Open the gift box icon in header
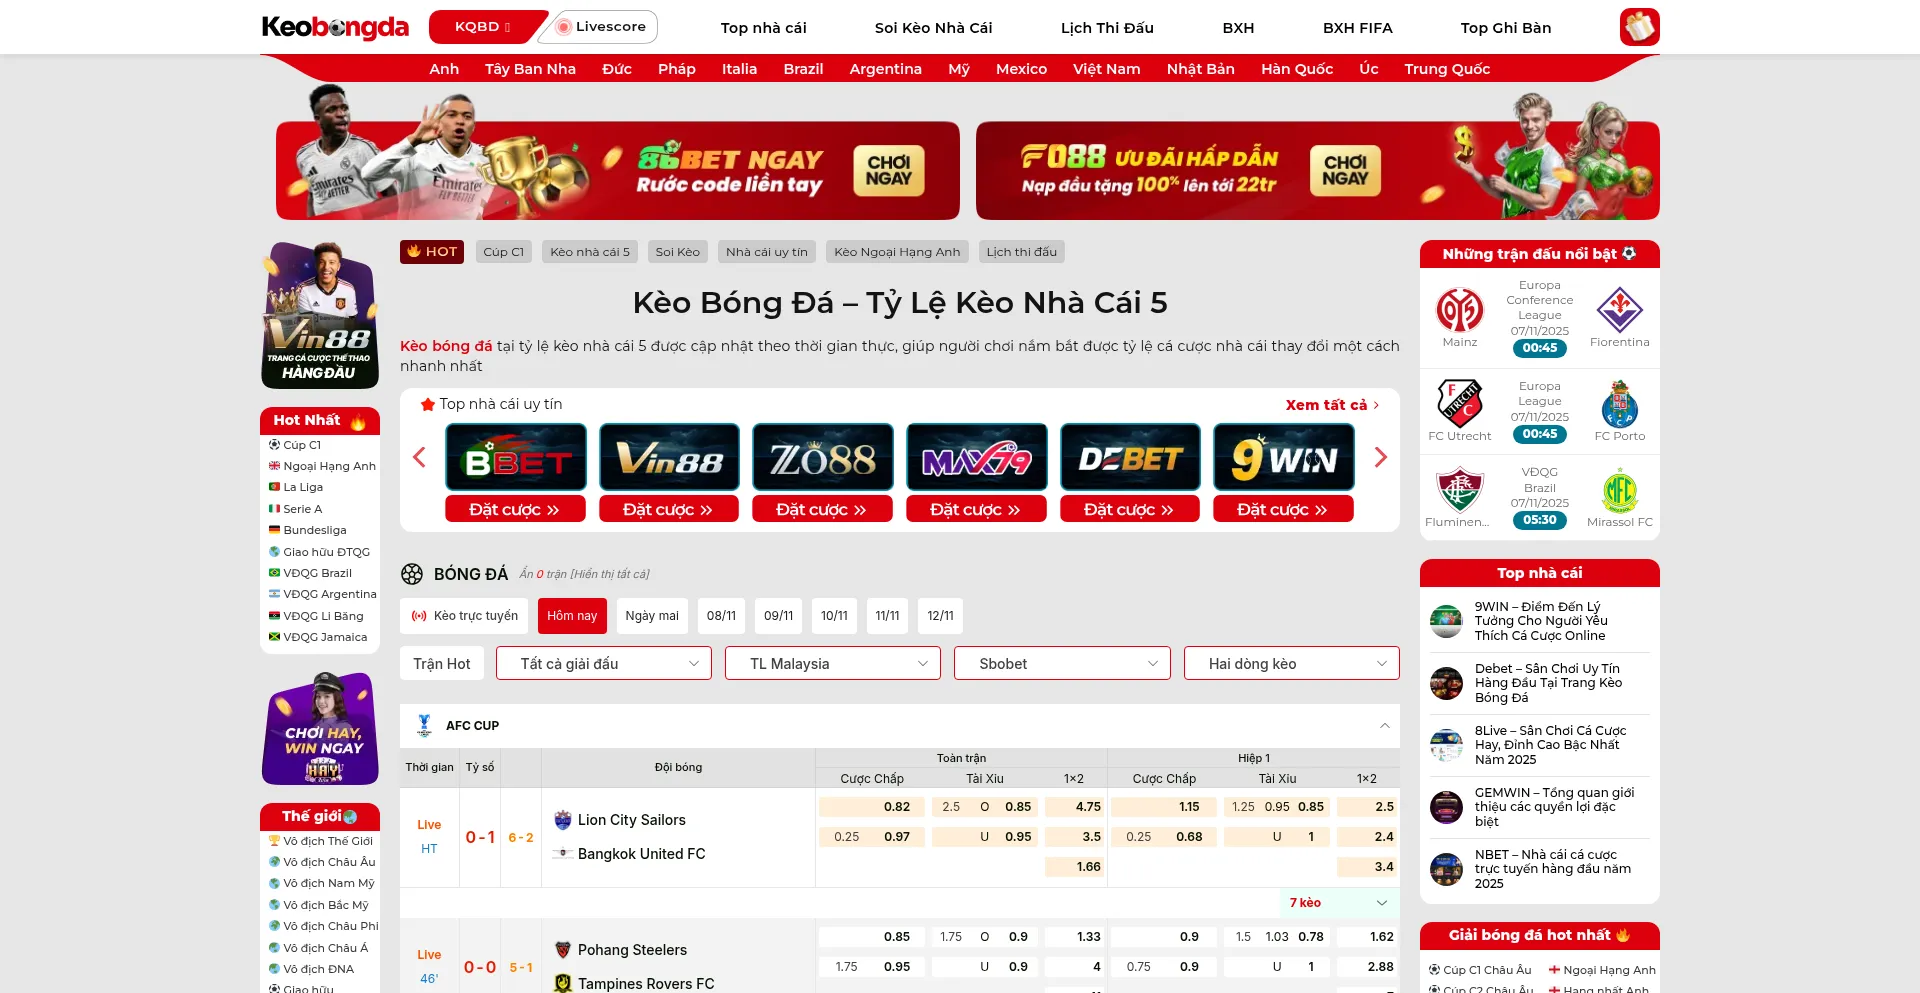This screenshot has width=1920, height=993. (1639, 27)
